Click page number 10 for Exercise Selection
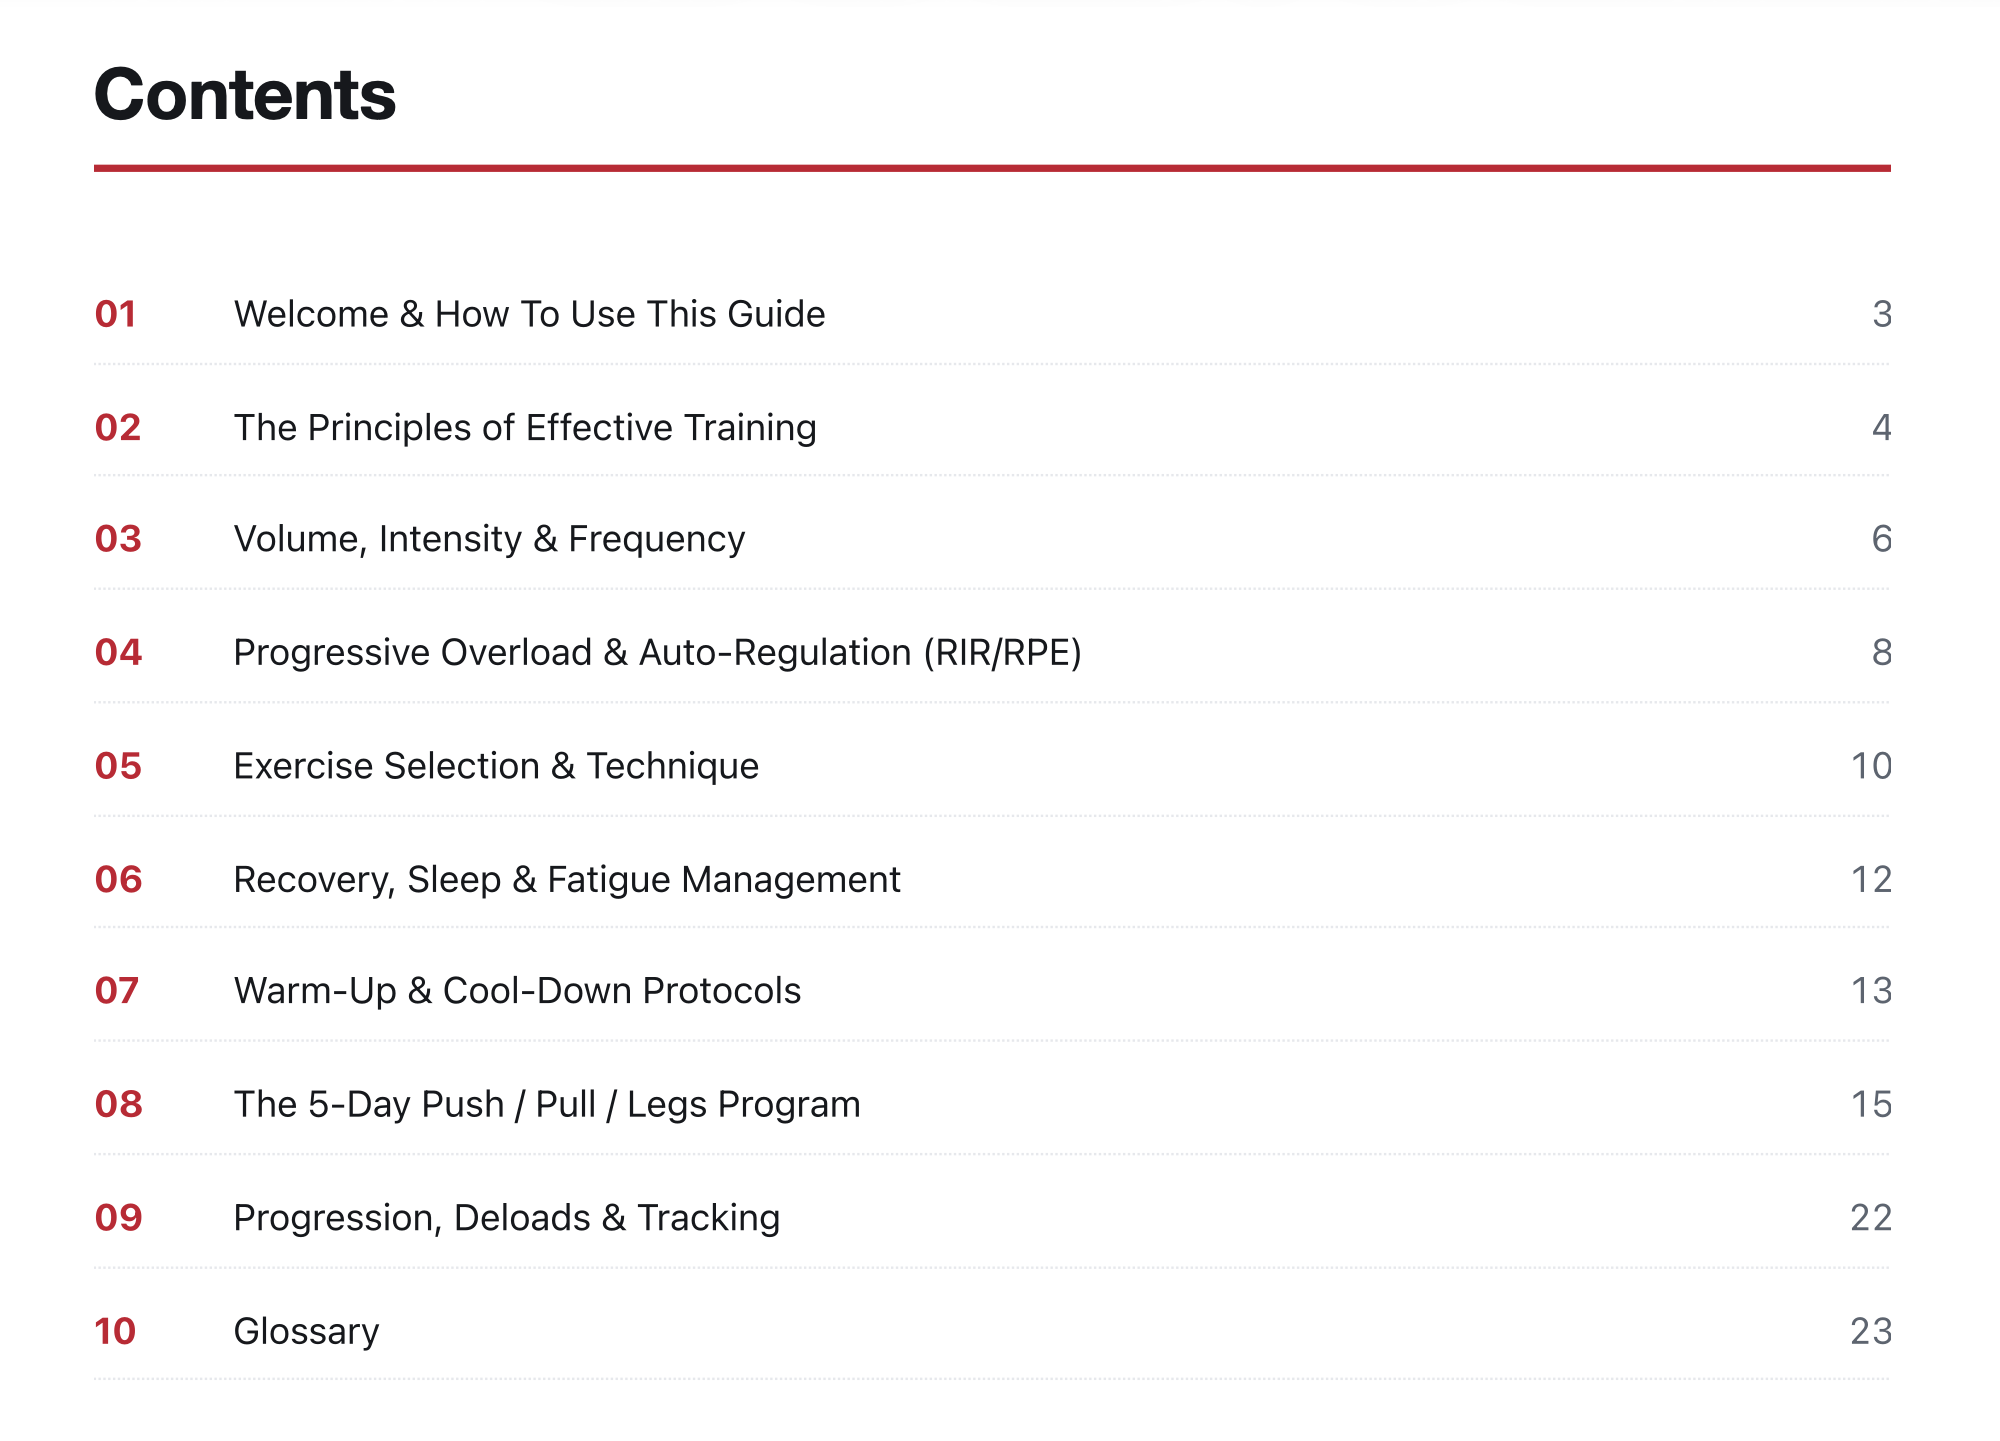The width and height of the screenshot is (2000, 1441). click(1871, 766)
